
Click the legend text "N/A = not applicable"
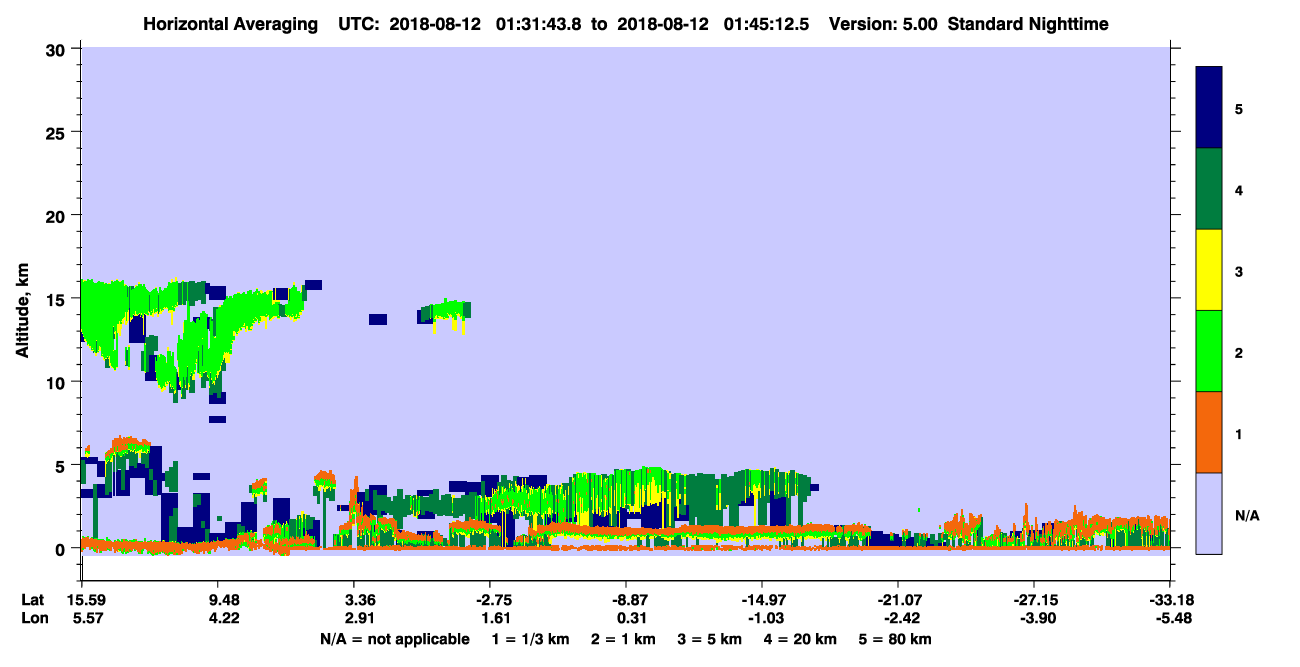point(394,639)
